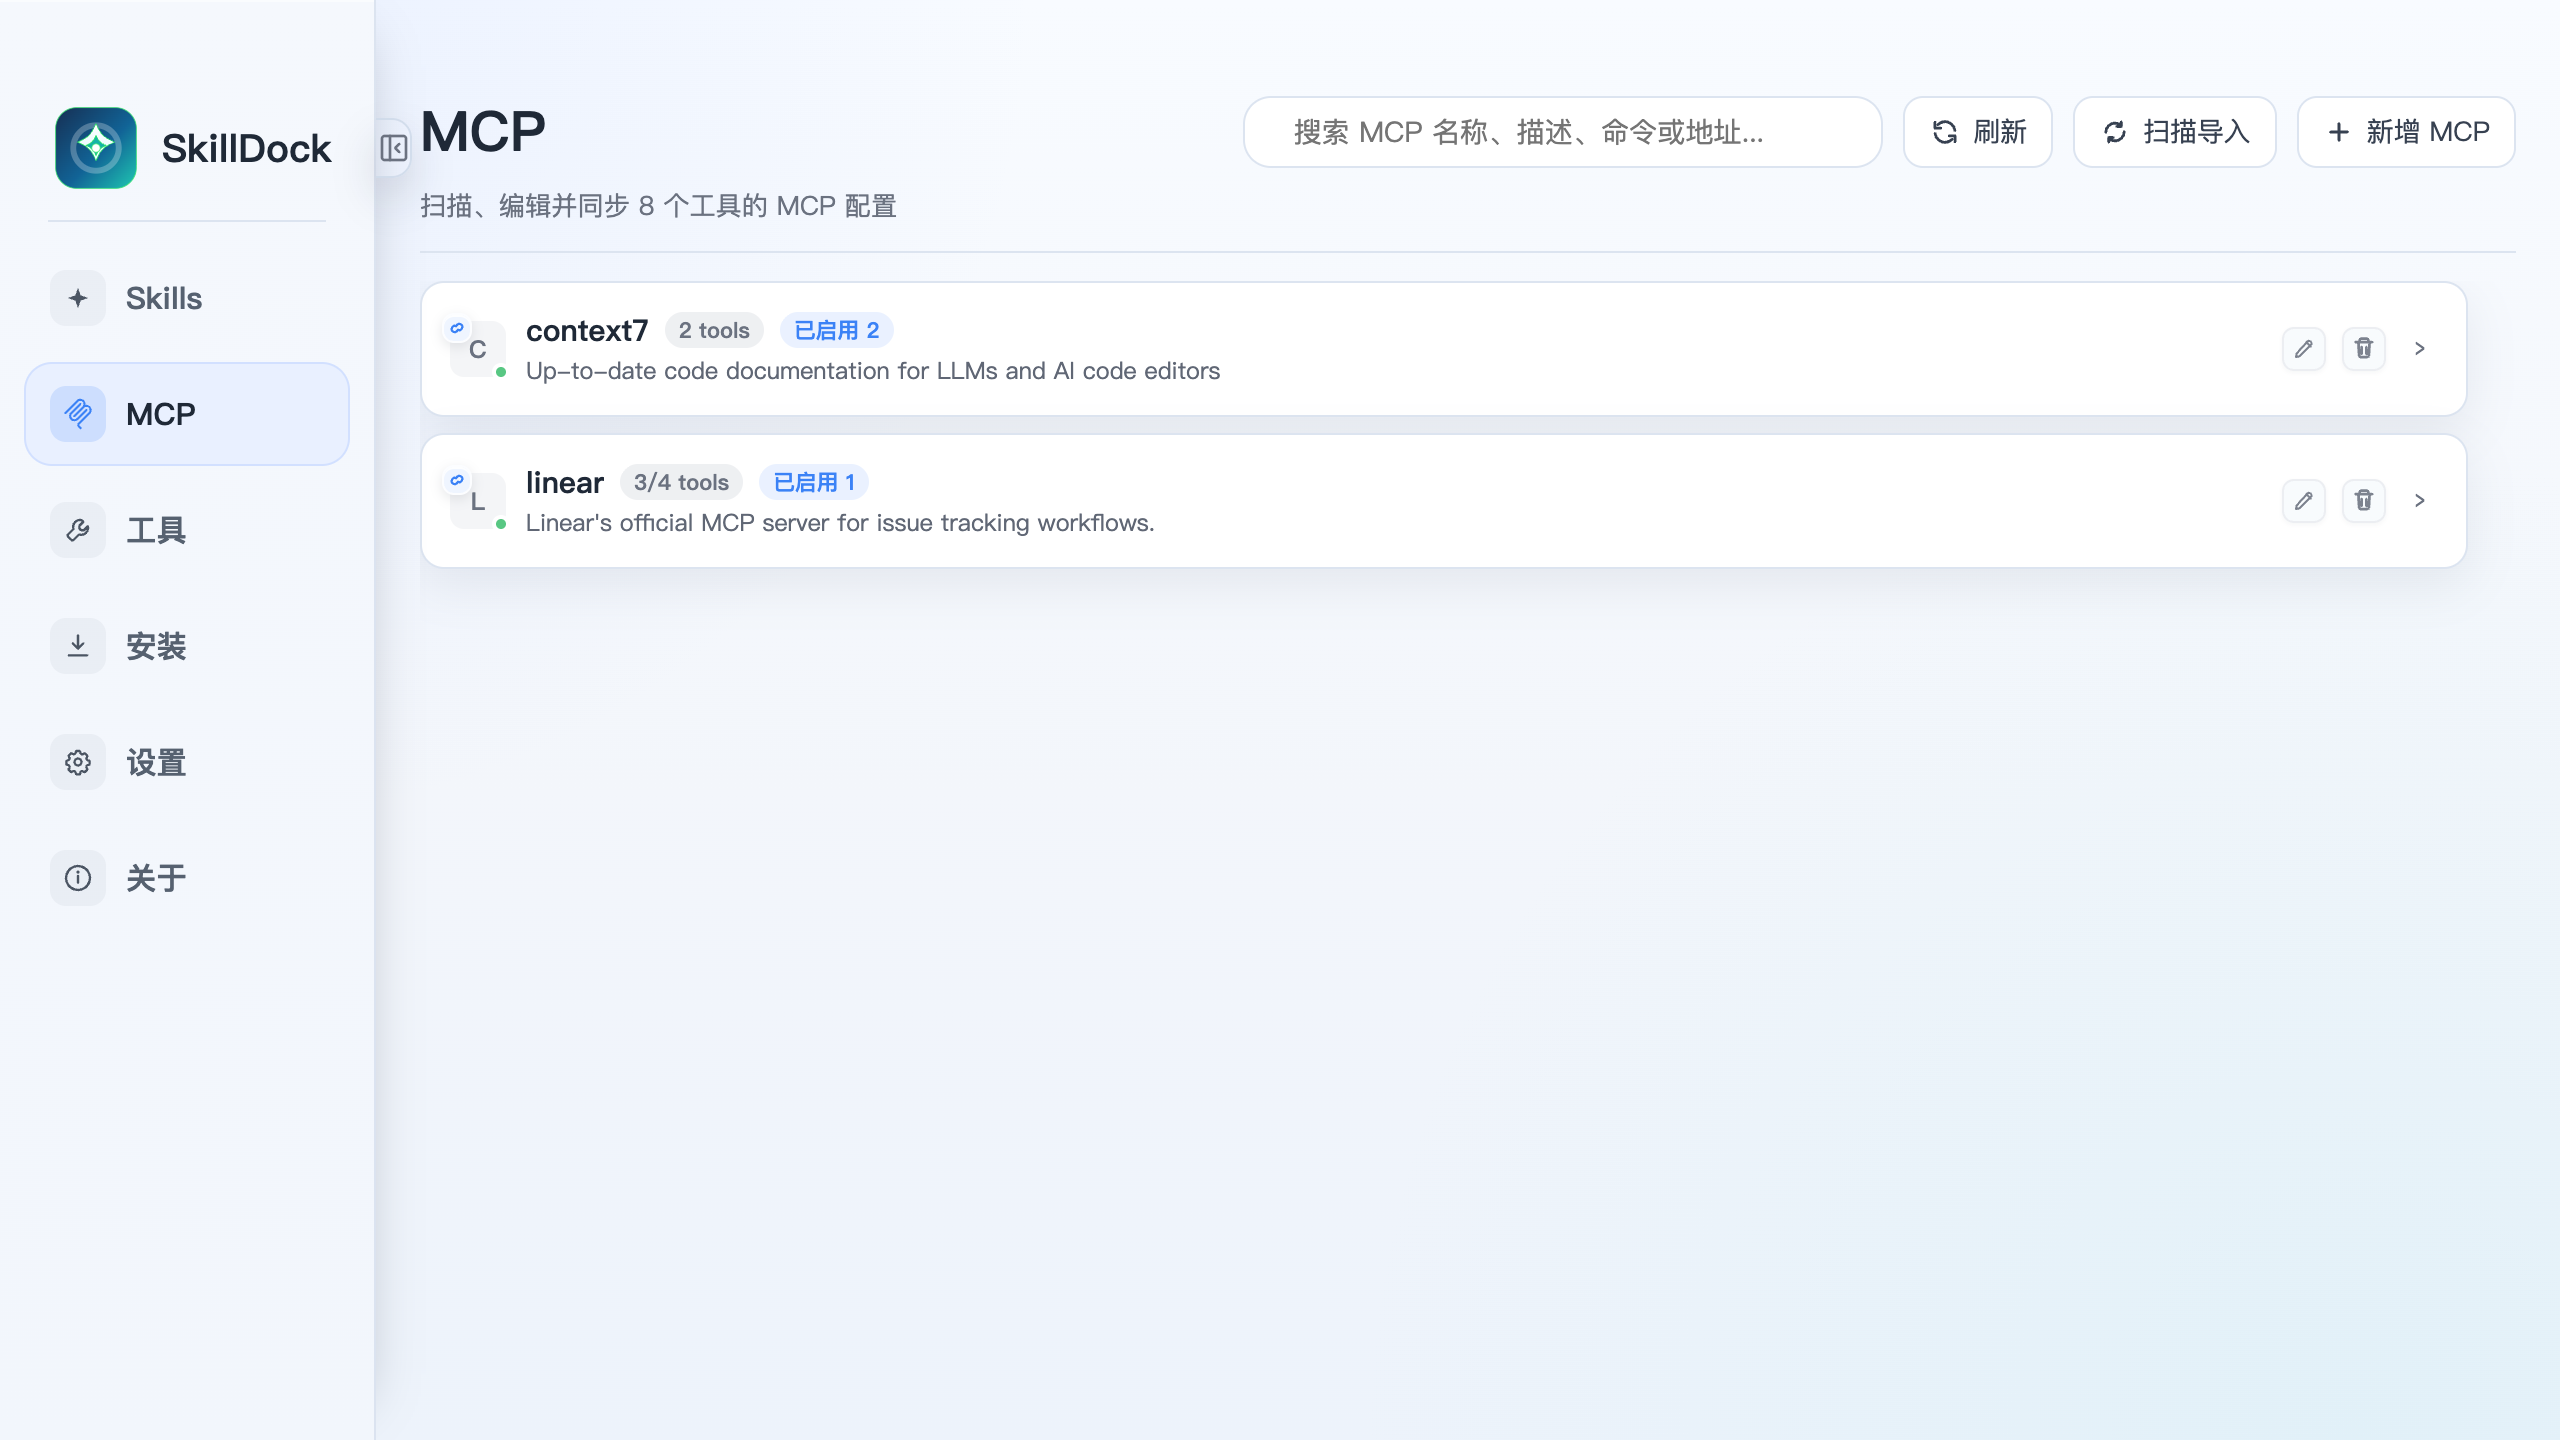
Task: Select the MCP sidebar item
Action: (187, 414)
